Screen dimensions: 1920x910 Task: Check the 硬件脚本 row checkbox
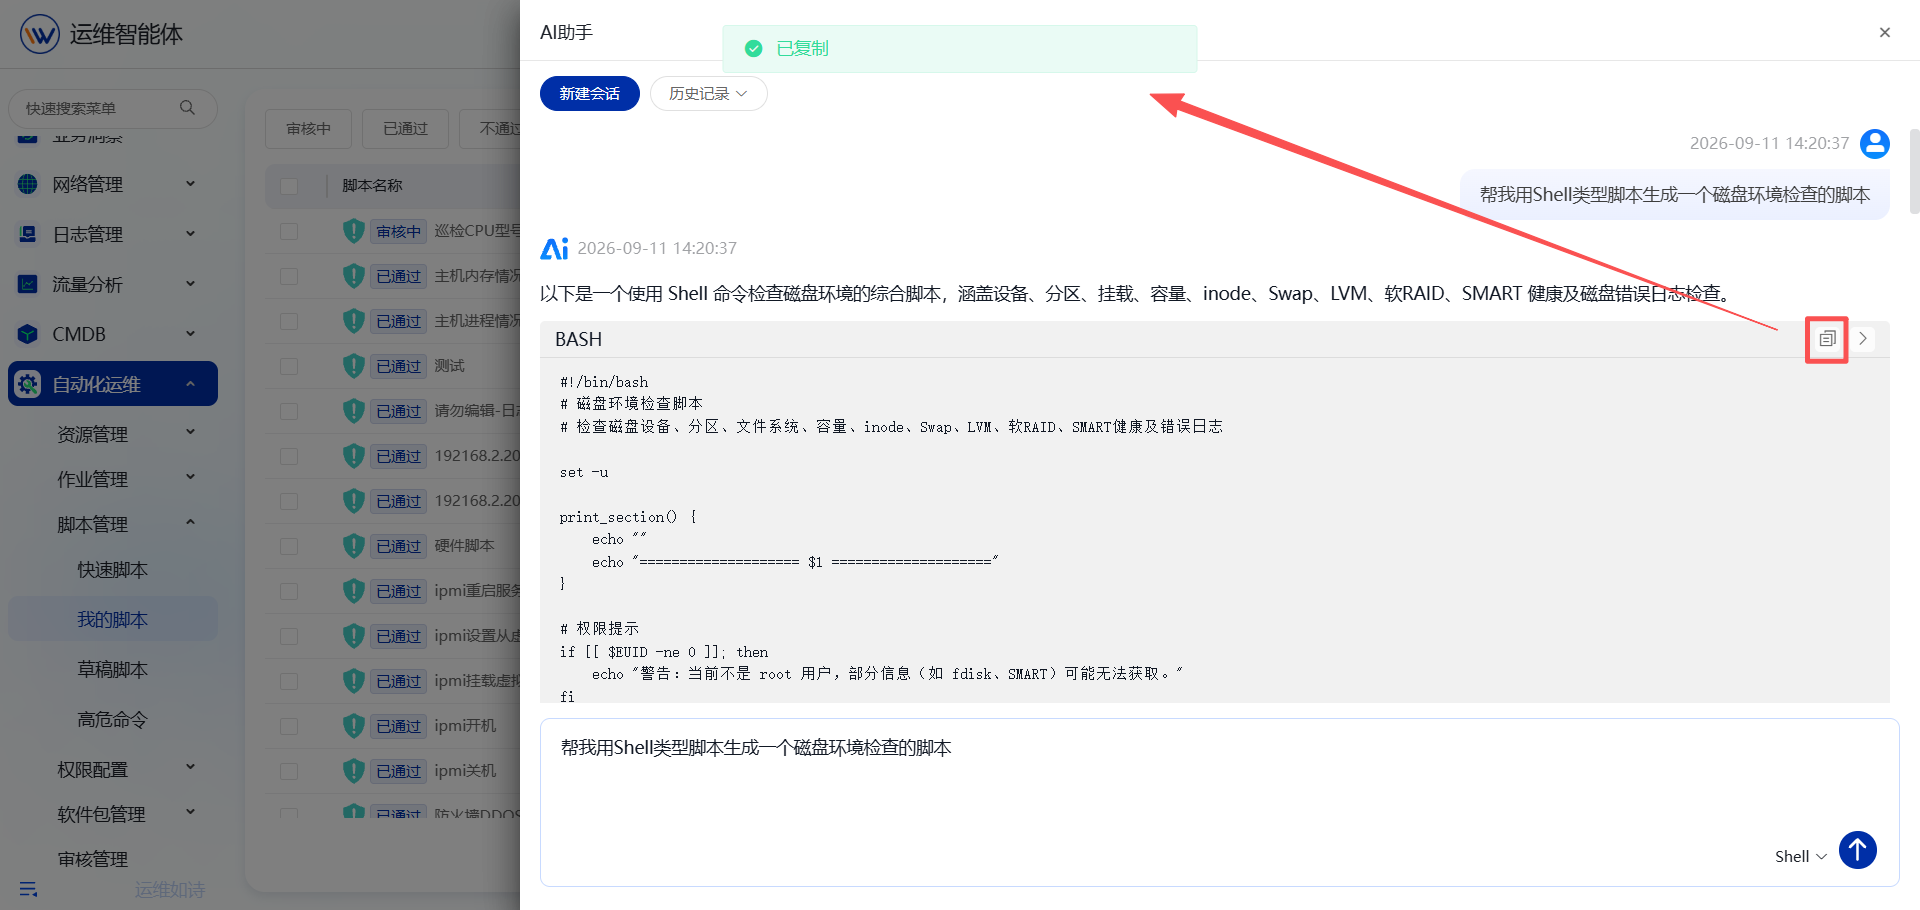(x=289, y=546)
